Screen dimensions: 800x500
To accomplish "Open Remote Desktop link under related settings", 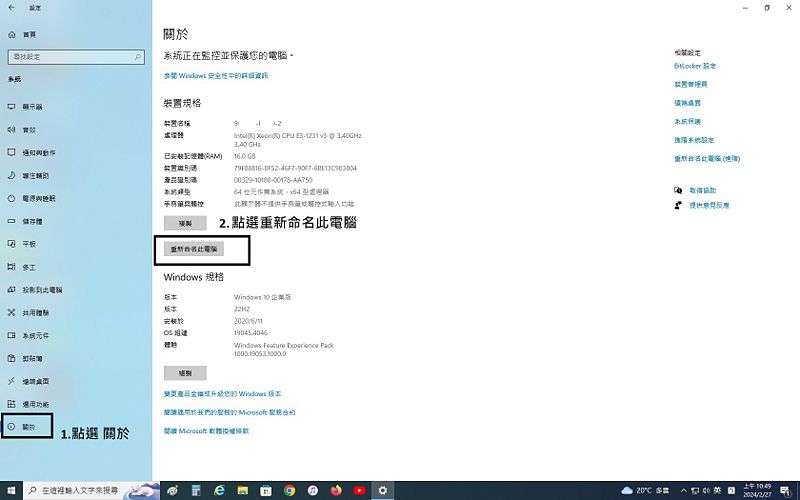I will 687,103.
